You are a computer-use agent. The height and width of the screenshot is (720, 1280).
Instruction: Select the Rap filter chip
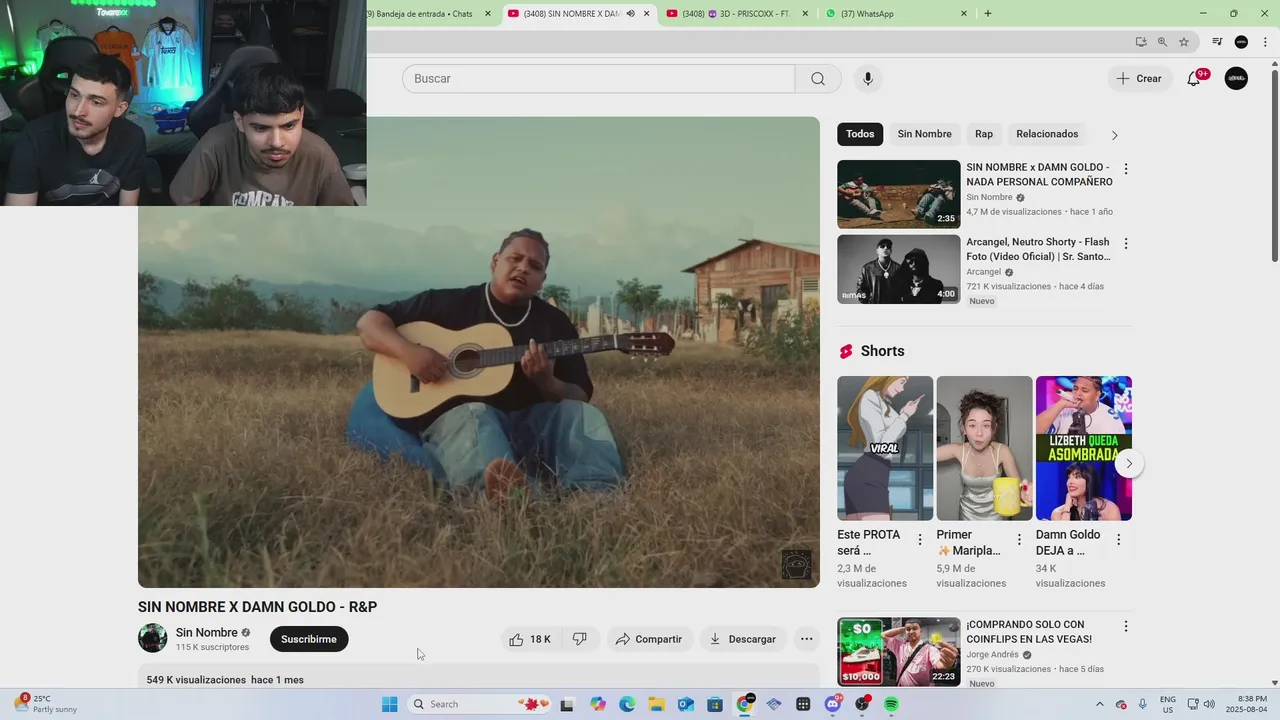984,134
